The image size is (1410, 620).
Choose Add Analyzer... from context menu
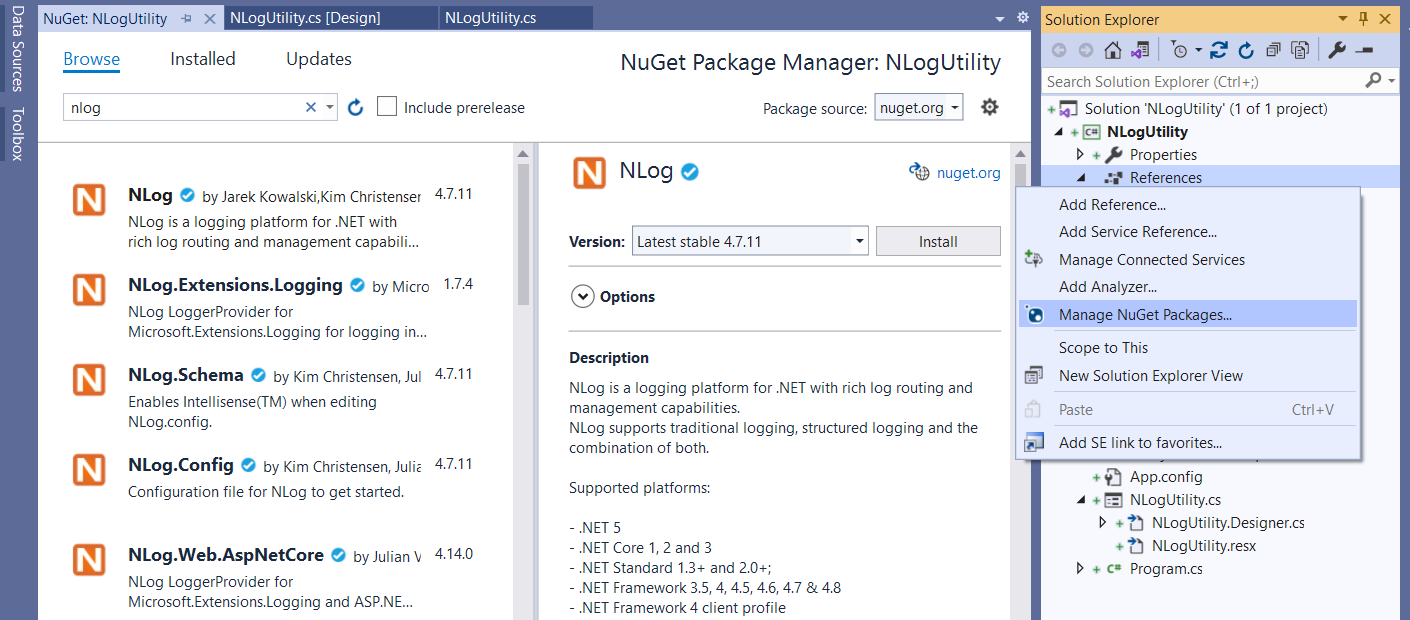tap(1188, 286)
